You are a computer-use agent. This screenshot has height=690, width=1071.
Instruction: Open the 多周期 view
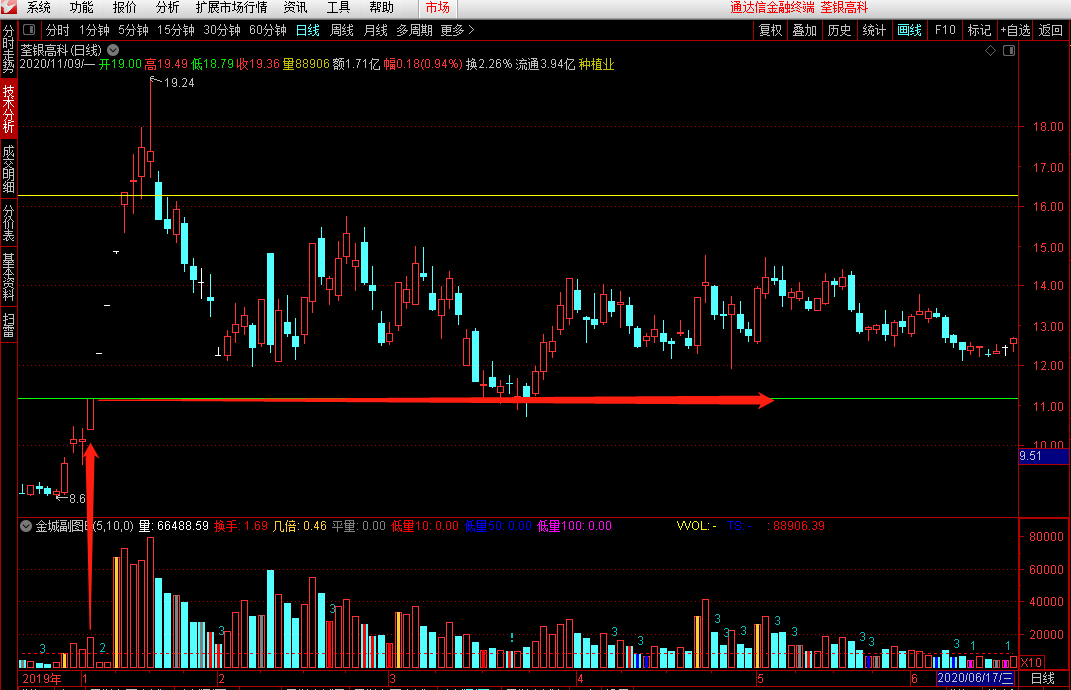[x=414, y=30]
